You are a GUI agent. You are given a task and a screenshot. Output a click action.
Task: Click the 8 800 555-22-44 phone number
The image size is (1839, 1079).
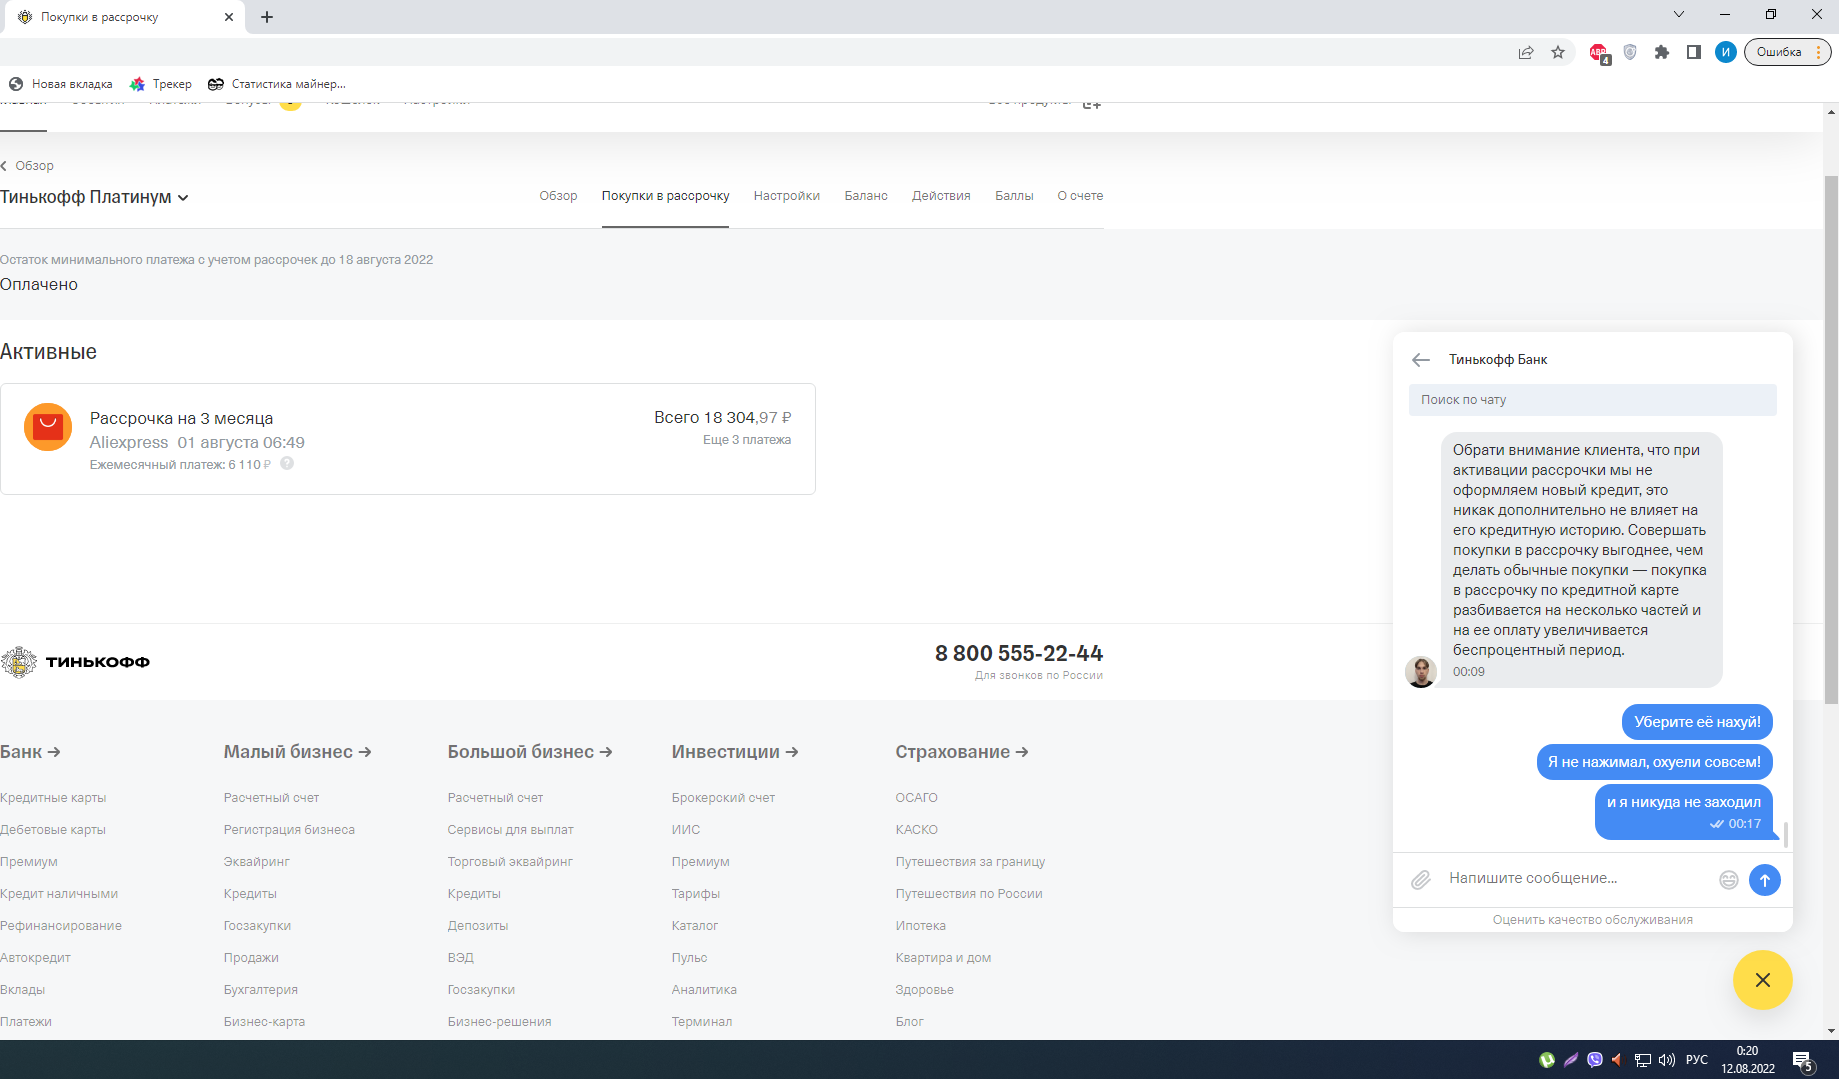[x=1019, y=653]
